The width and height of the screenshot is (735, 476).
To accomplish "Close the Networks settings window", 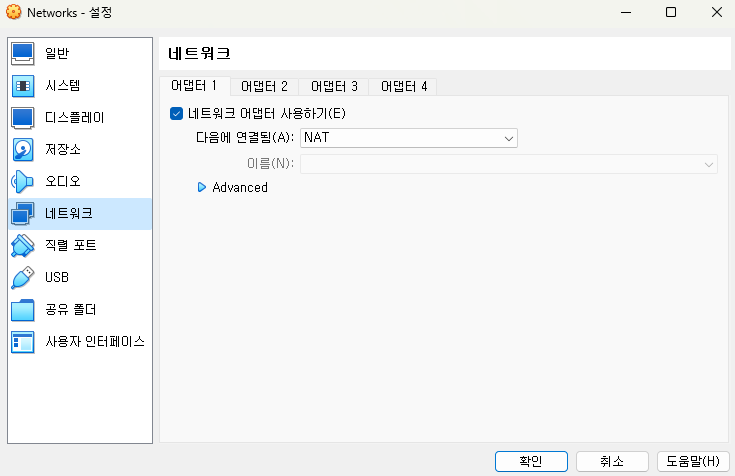I will [x=717, y=12].
